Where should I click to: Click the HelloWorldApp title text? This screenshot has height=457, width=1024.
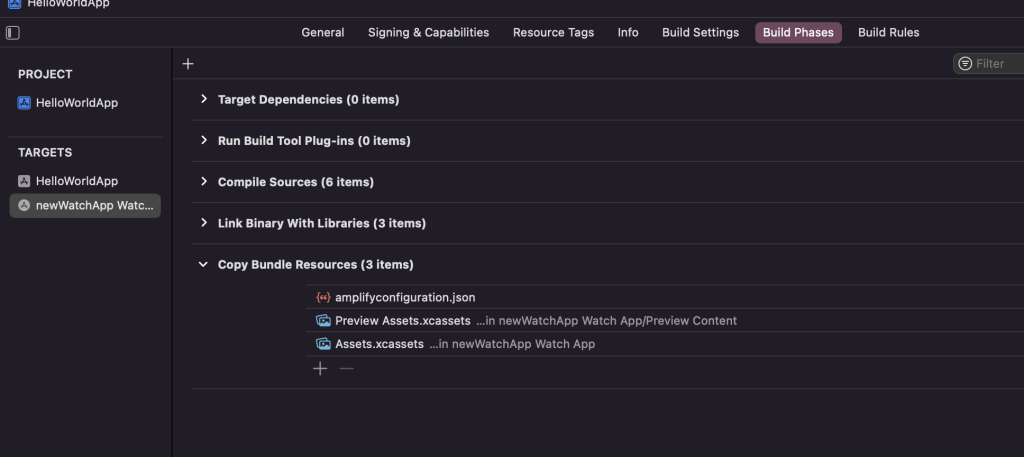coord(68,3)
